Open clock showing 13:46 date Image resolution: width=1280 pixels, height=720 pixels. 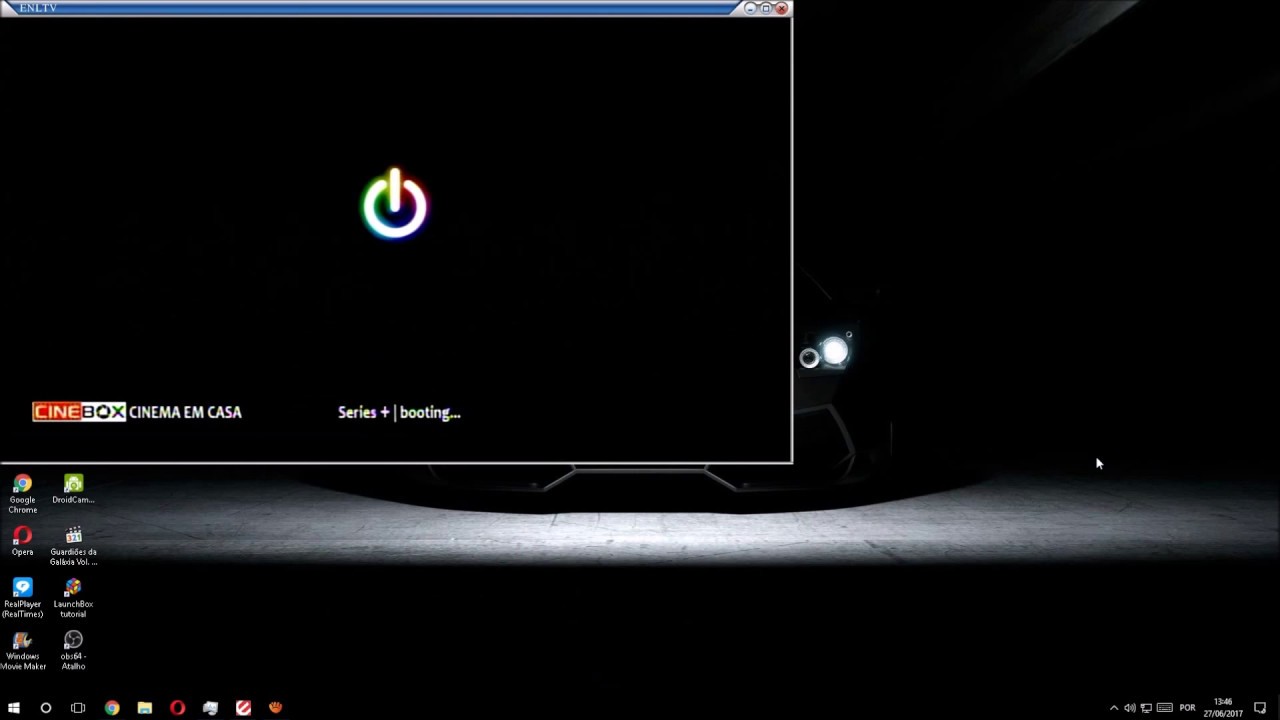1222,708
